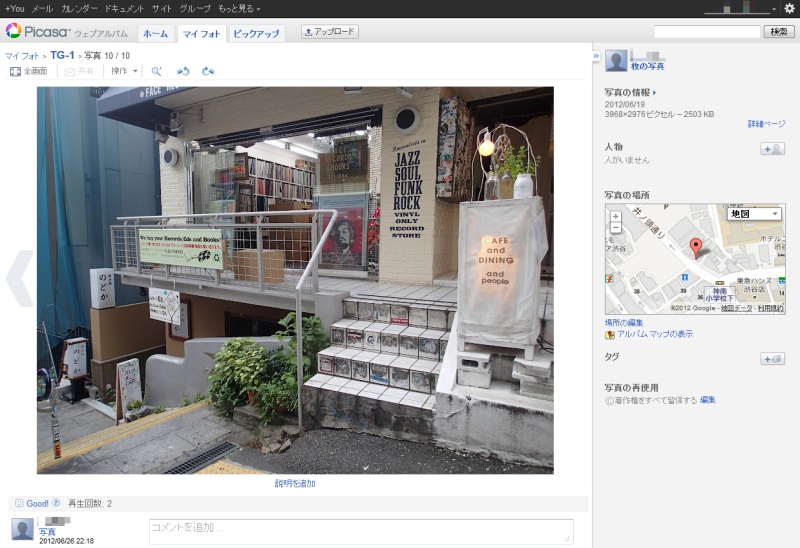
Task: Open the settings gear icon
Action: tap(789, 8)
